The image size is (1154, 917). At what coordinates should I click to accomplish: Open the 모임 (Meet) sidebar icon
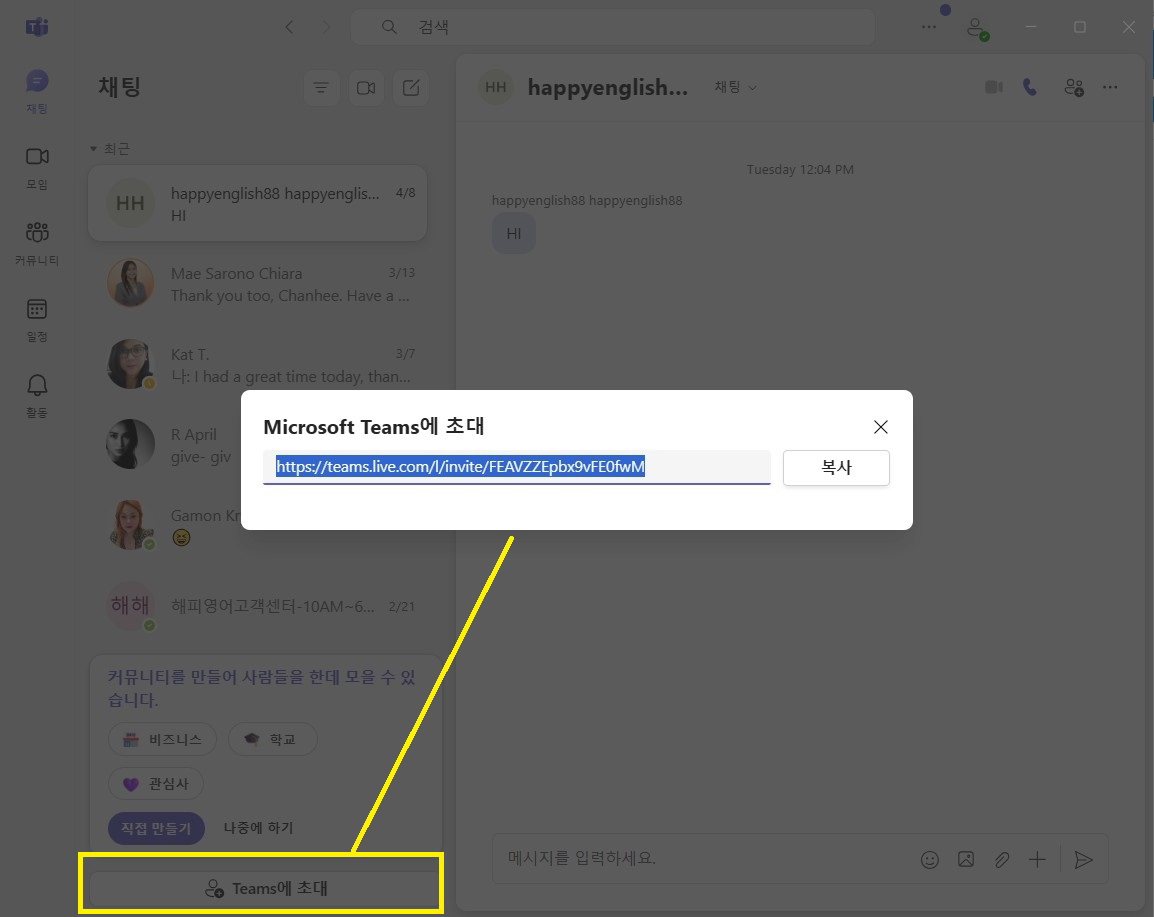pyautogui.click(x=37, y=165)
